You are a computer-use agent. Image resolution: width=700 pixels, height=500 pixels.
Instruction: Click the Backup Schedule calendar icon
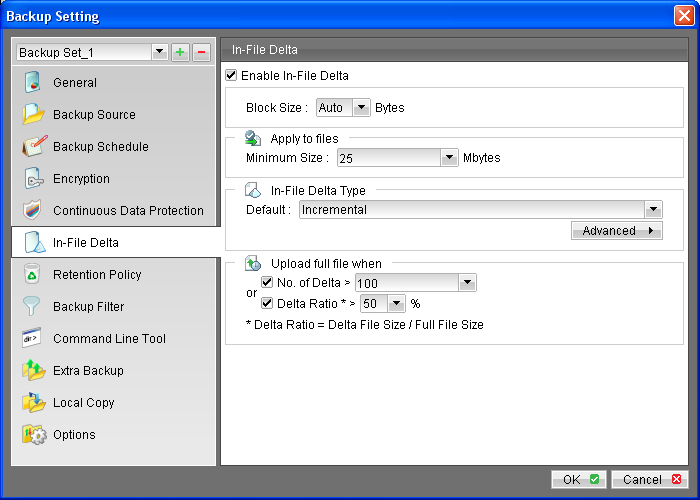34,147
